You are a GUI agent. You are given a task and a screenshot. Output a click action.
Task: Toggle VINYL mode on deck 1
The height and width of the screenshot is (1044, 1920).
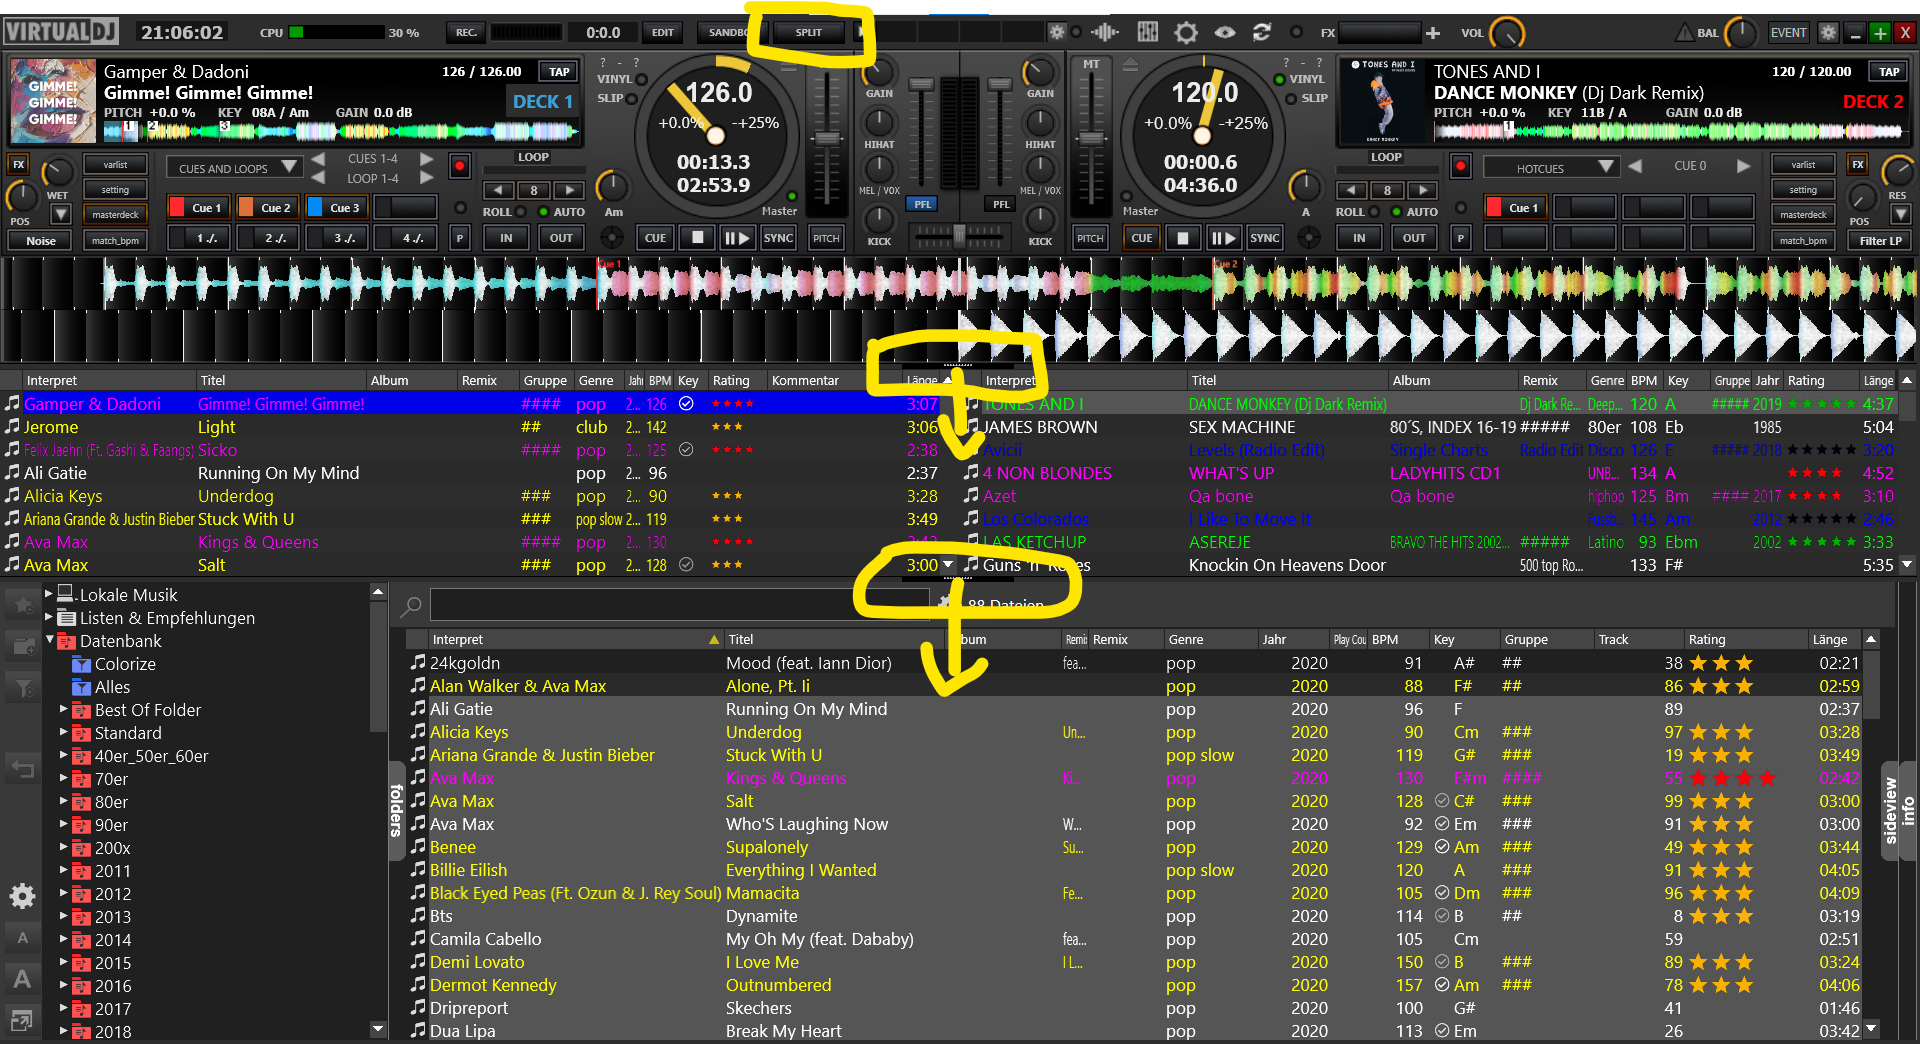(x=641, y=79)
